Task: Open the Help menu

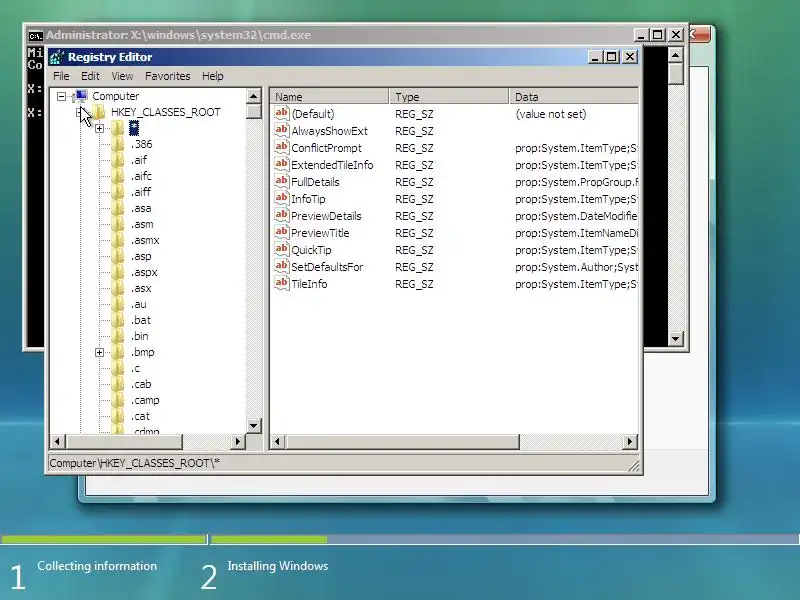Action: tap(213, 76)
